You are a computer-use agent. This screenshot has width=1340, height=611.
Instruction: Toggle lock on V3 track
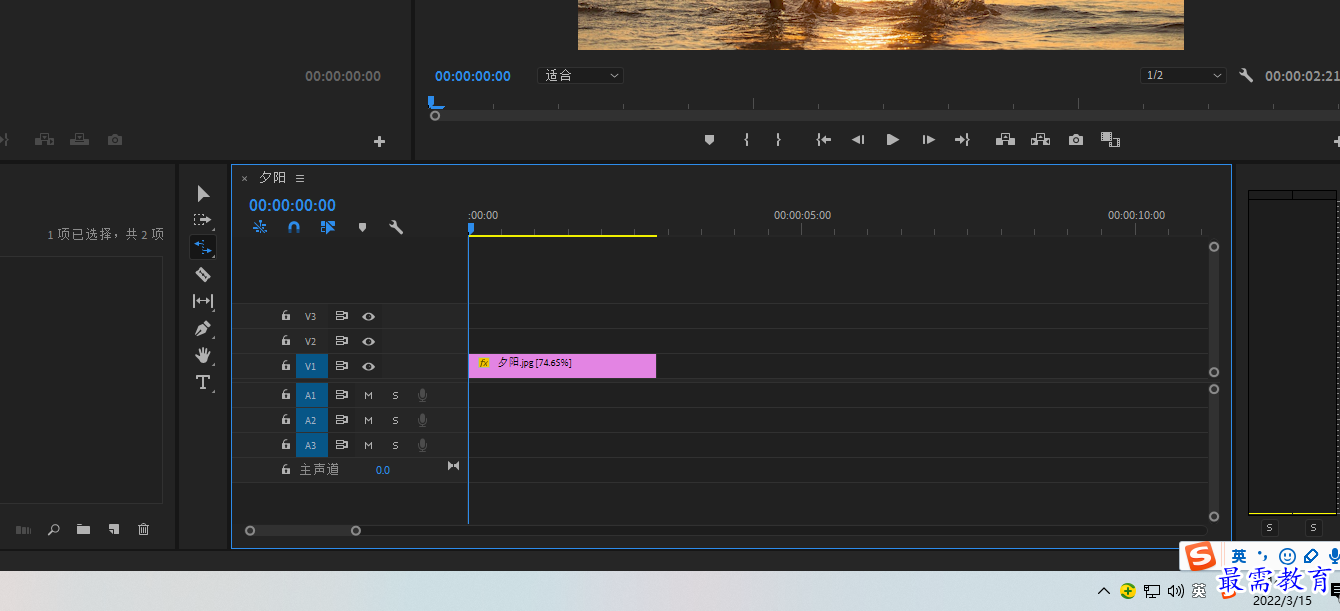pyautogui.click(x=286, y=316)
